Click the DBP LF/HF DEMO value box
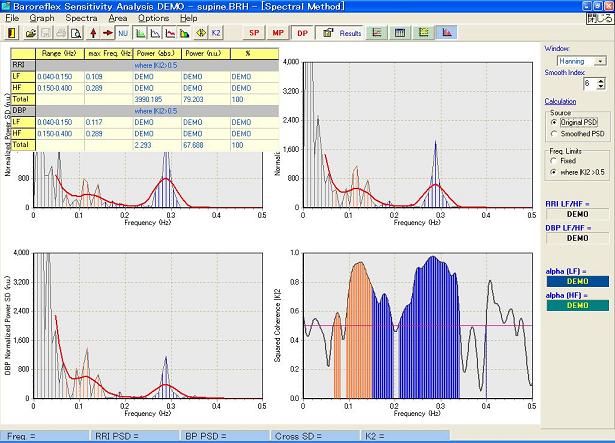This screenshot has width=615, height=443. coord(578,238)
